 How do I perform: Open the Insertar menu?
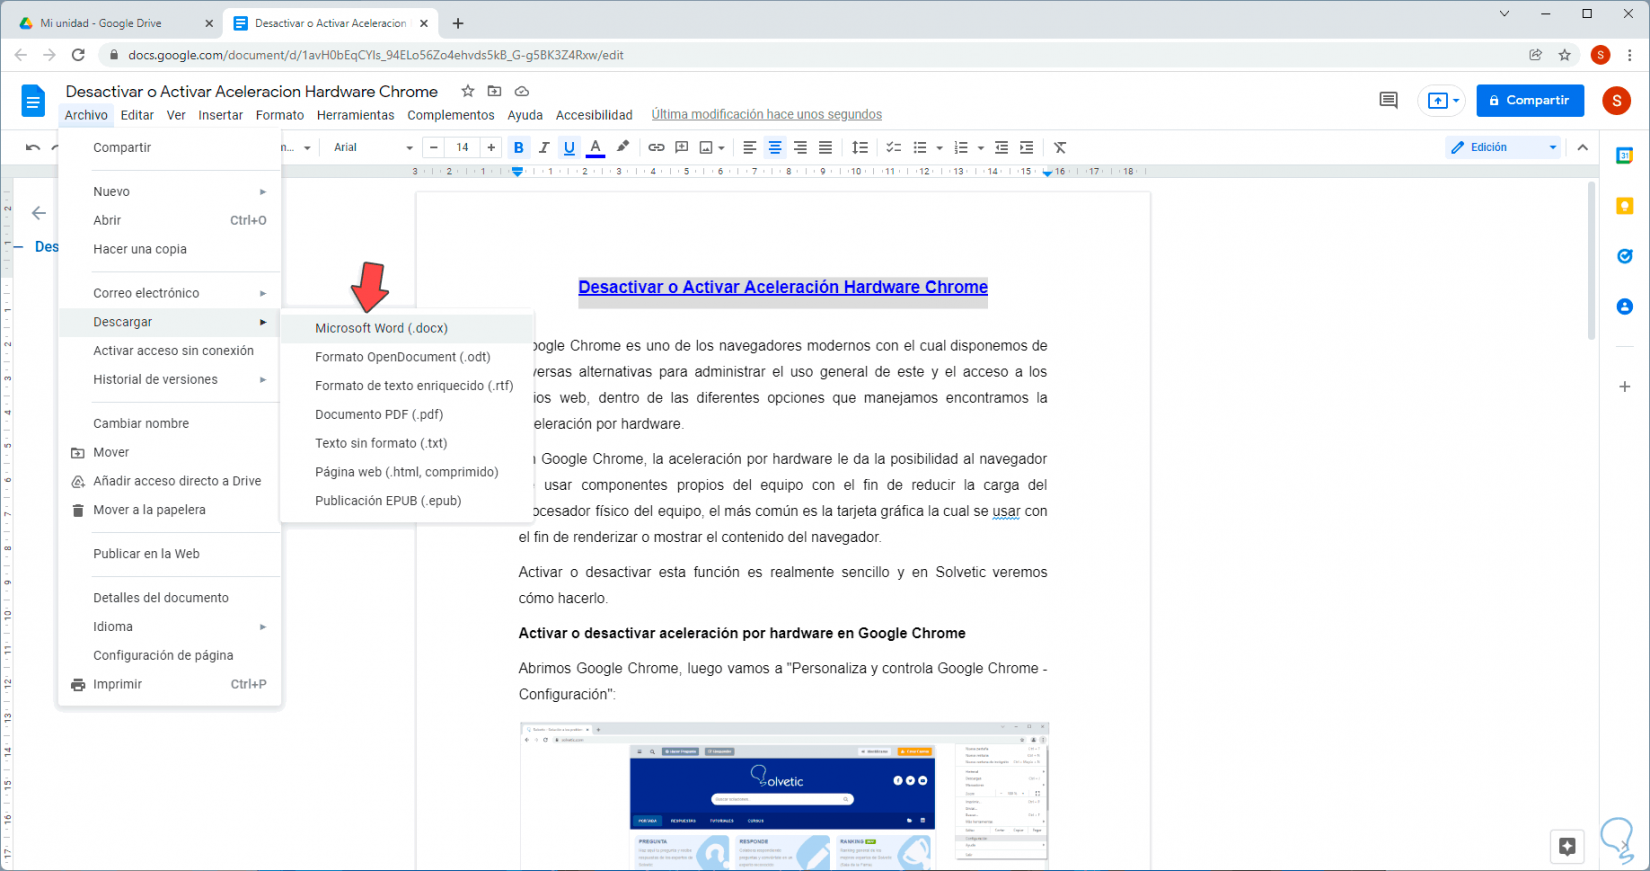(x=221, y=115)
